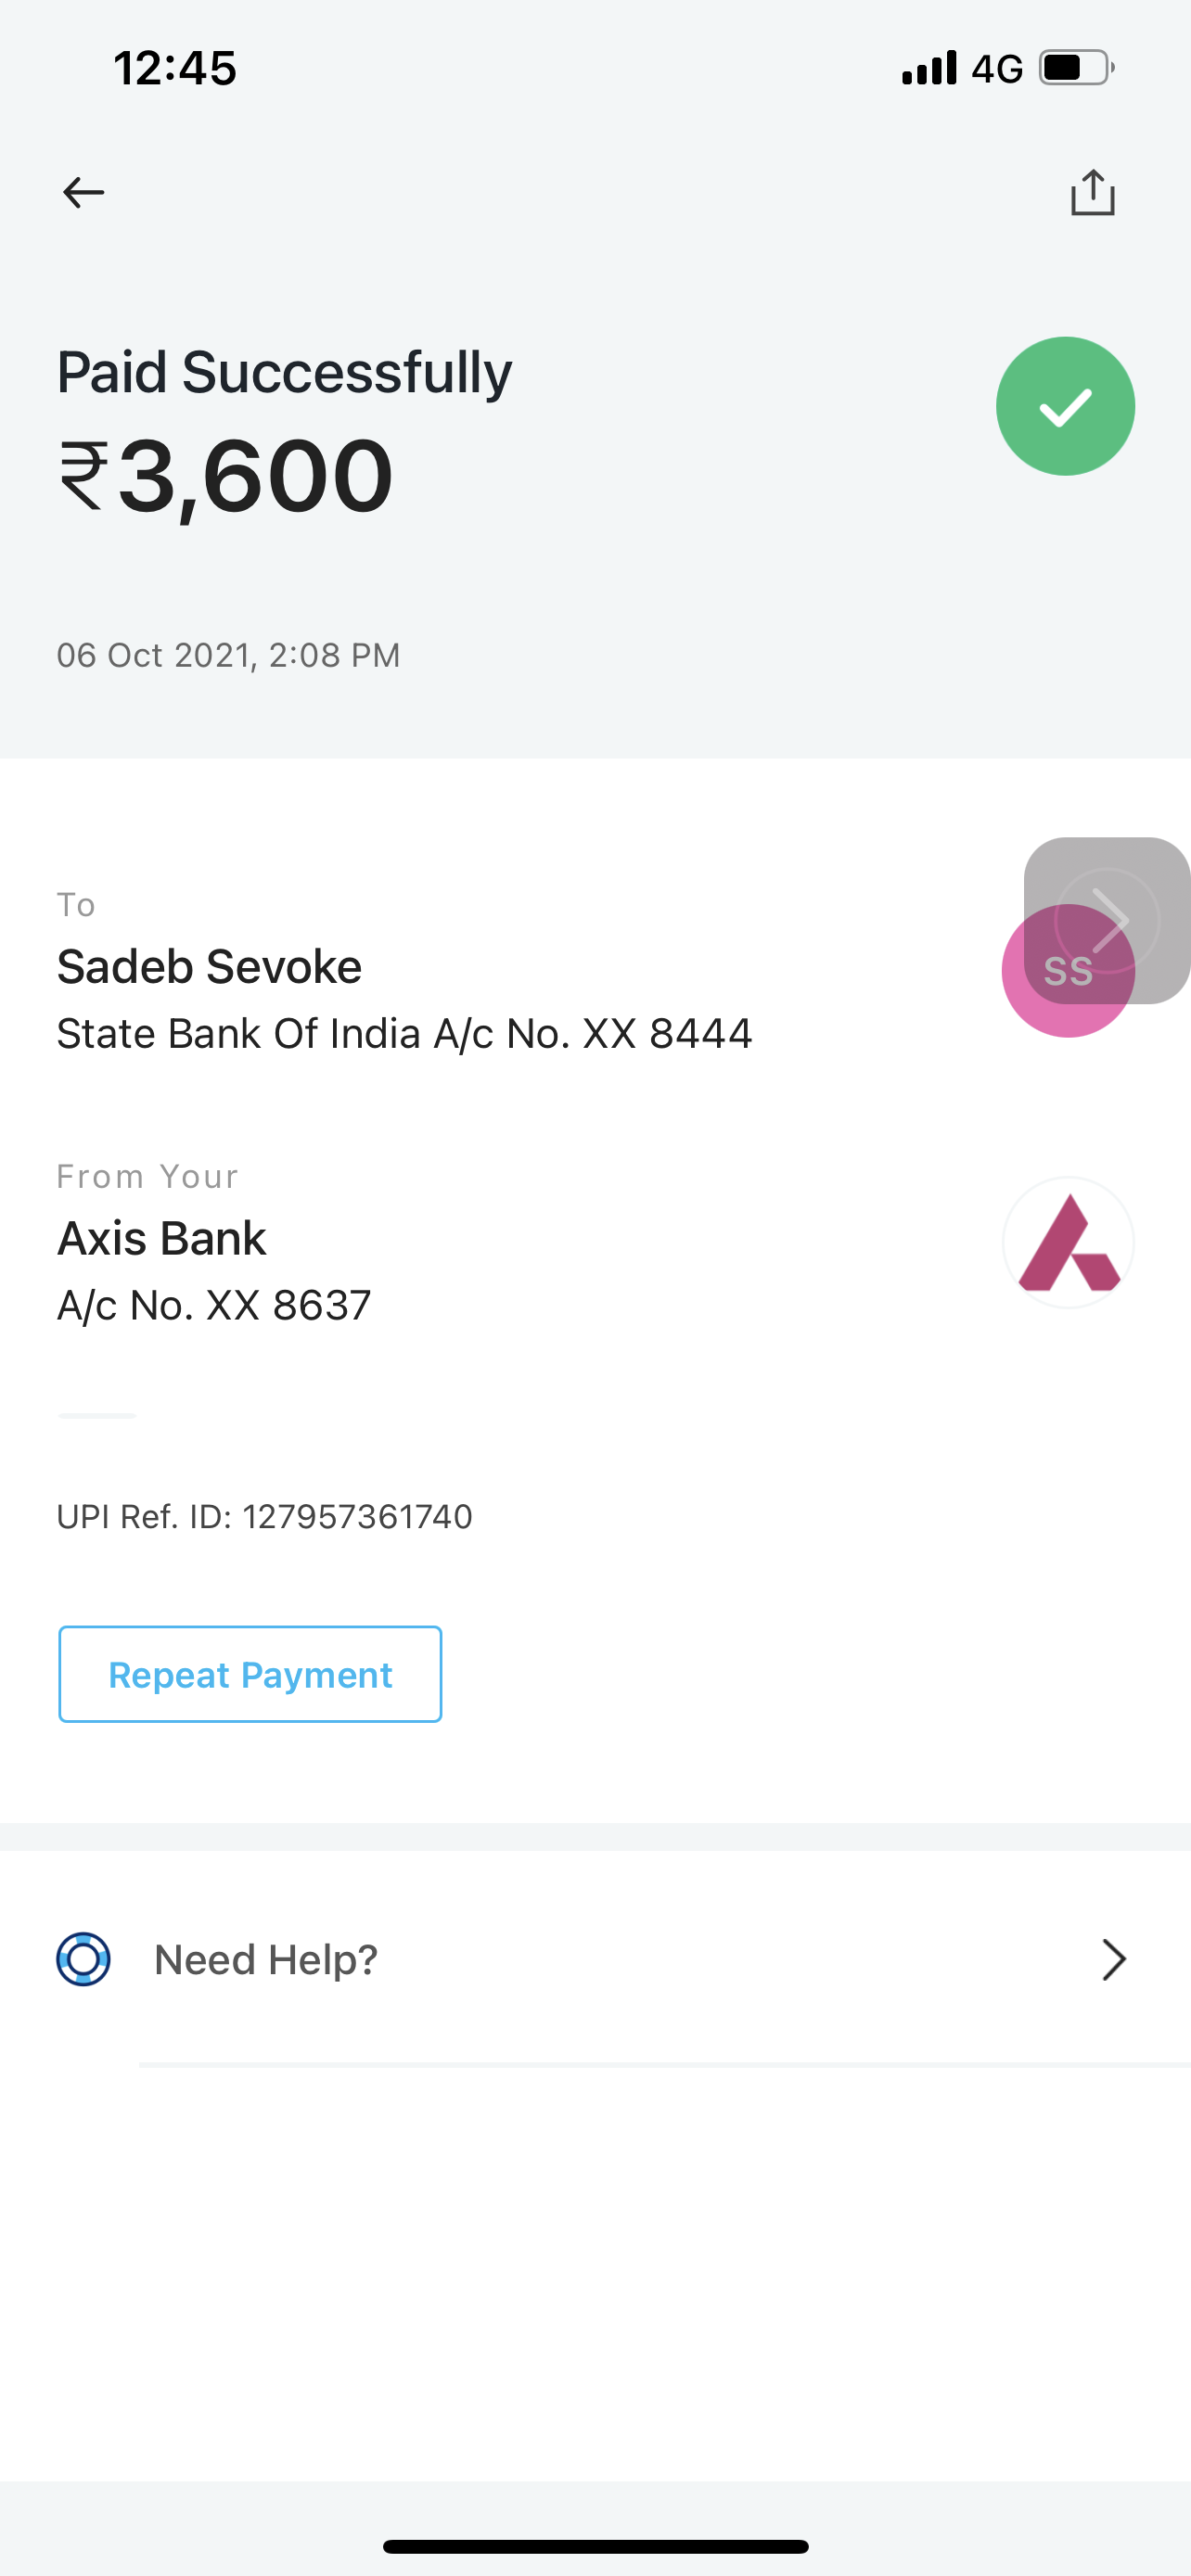
Task: Tap the home indicator bar
Action: pyautogui.click(x=595, y=2546)
